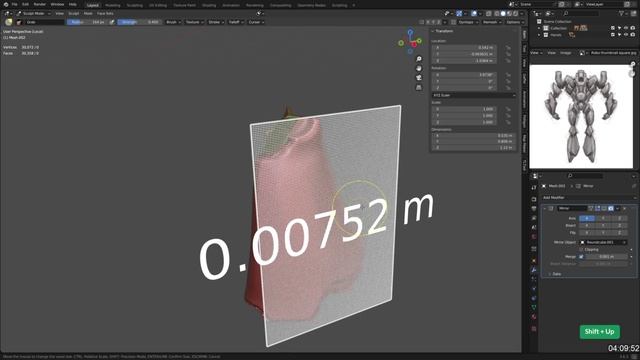Enable the Clipping checkbox

[581, 249]
